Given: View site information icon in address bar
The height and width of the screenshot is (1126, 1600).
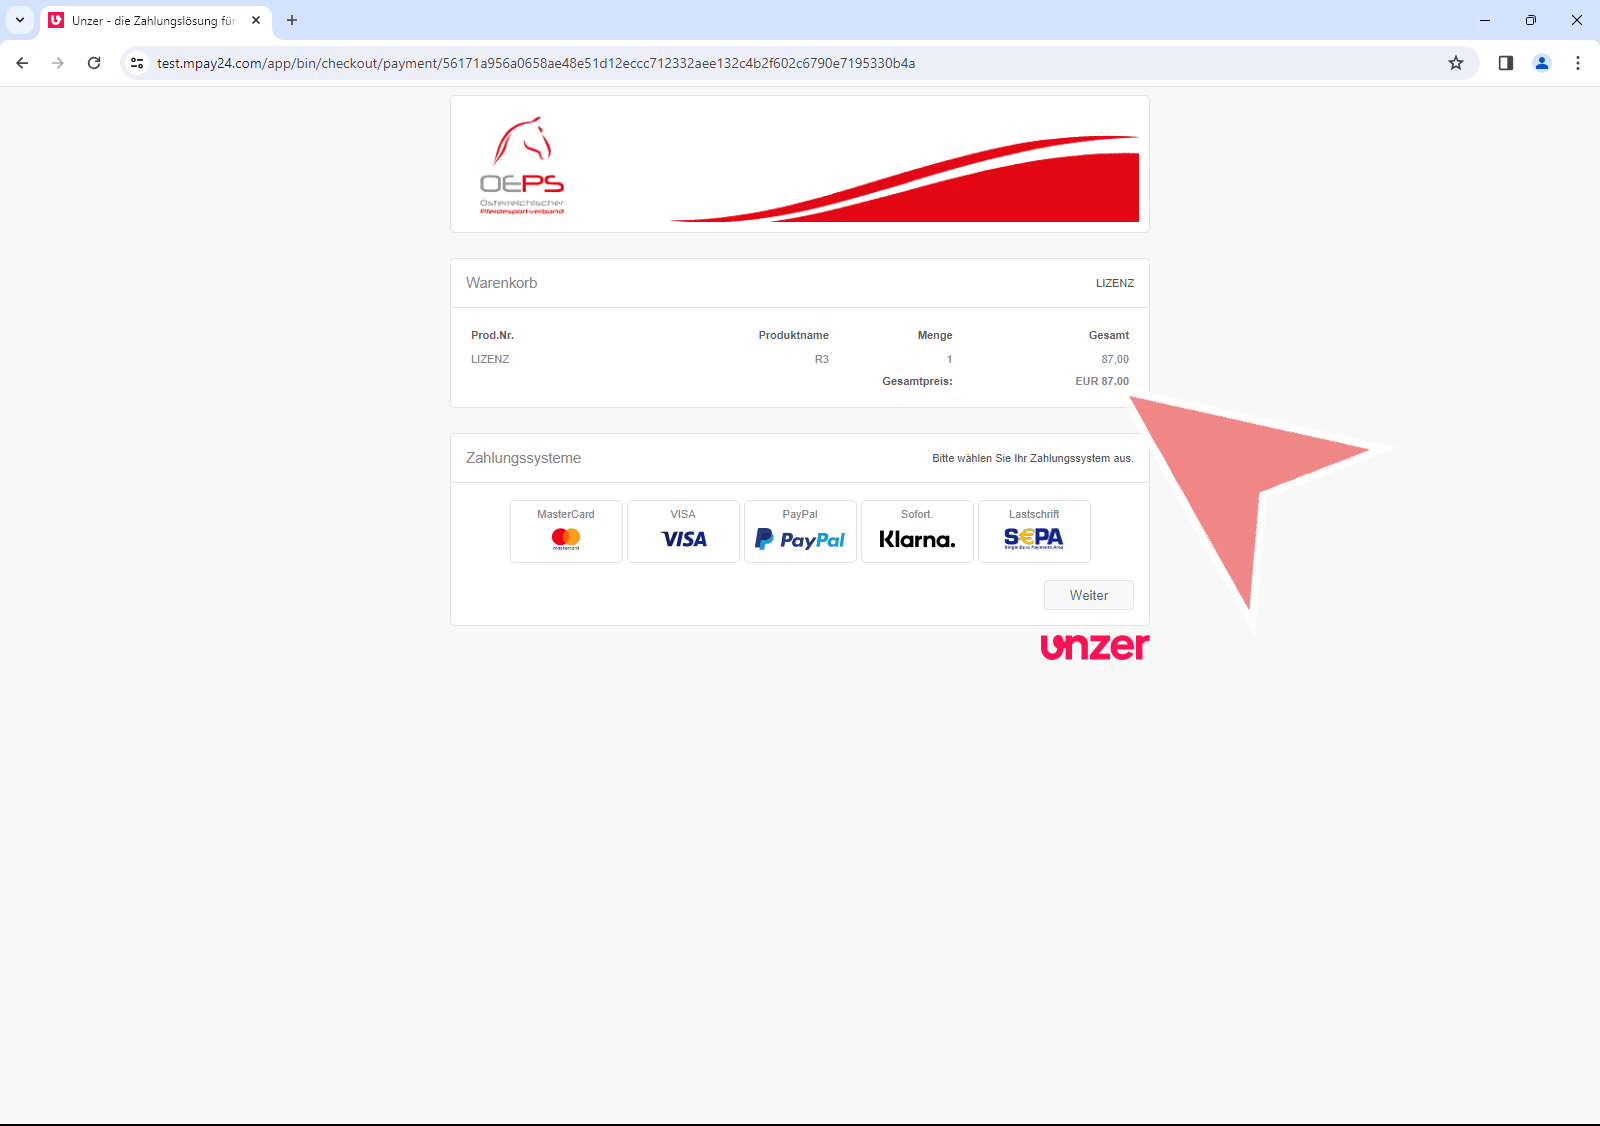Looking at the screenshot, I should (x=137, y=63).
